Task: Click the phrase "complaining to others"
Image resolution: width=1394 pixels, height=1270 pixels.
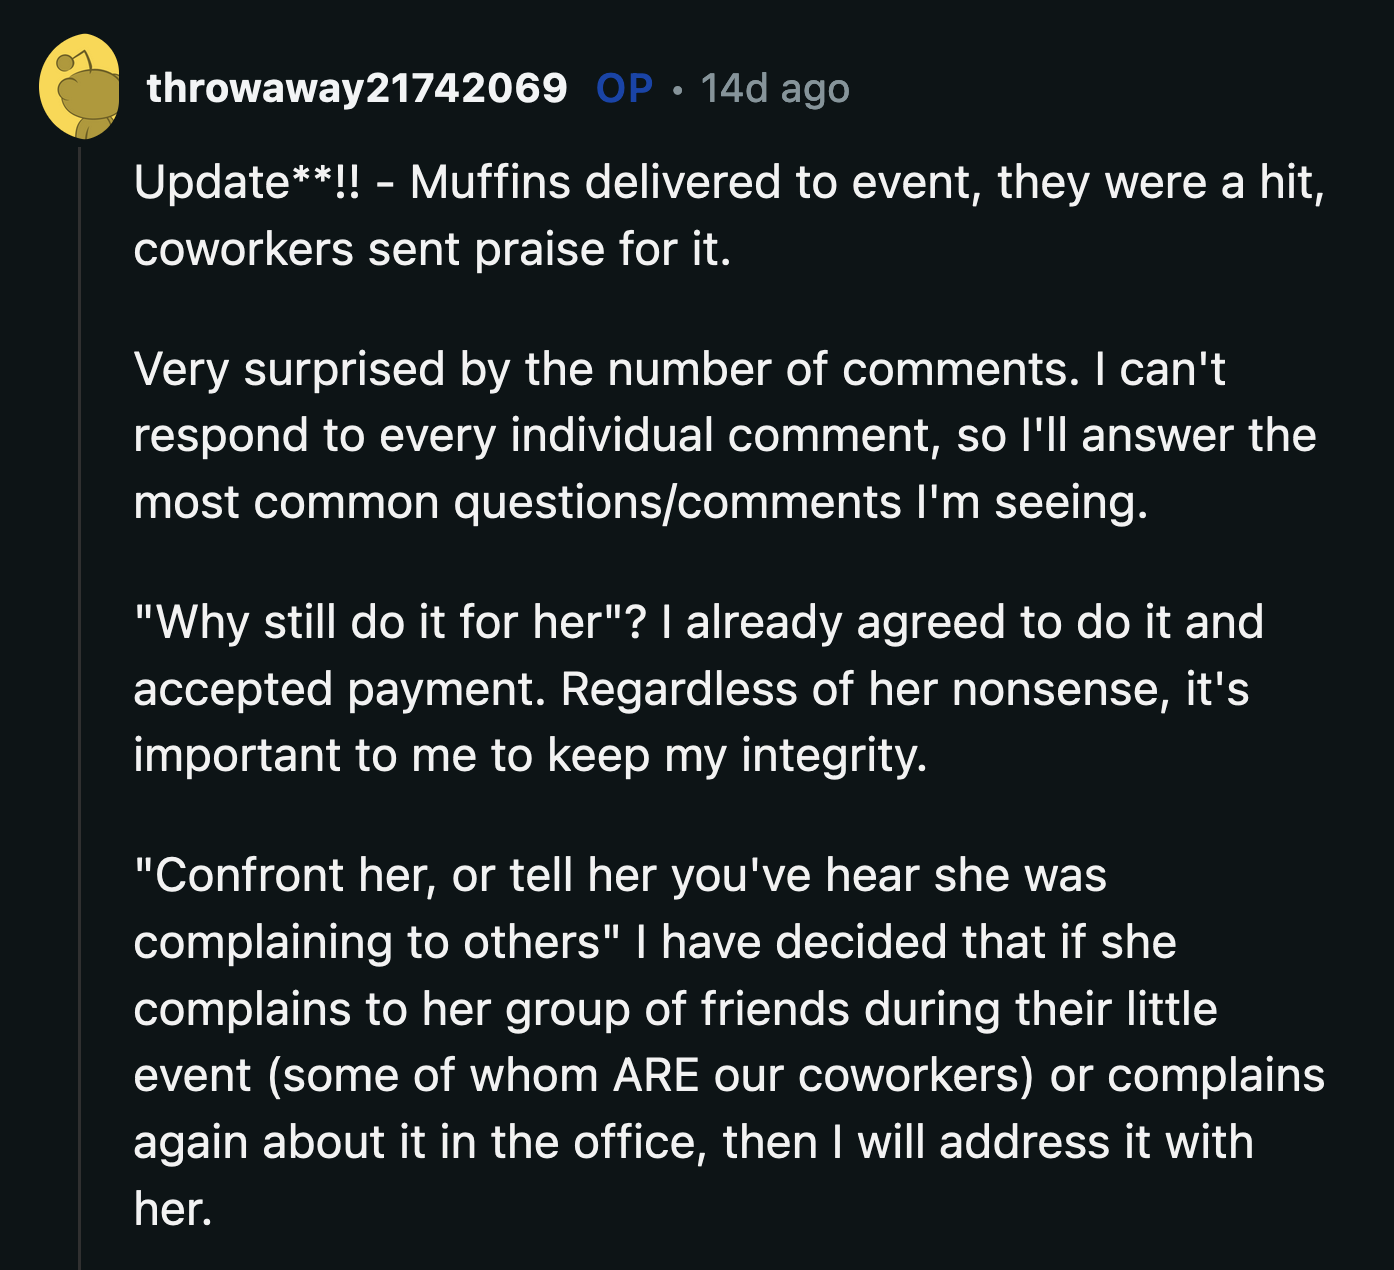Action: (366, 942)
